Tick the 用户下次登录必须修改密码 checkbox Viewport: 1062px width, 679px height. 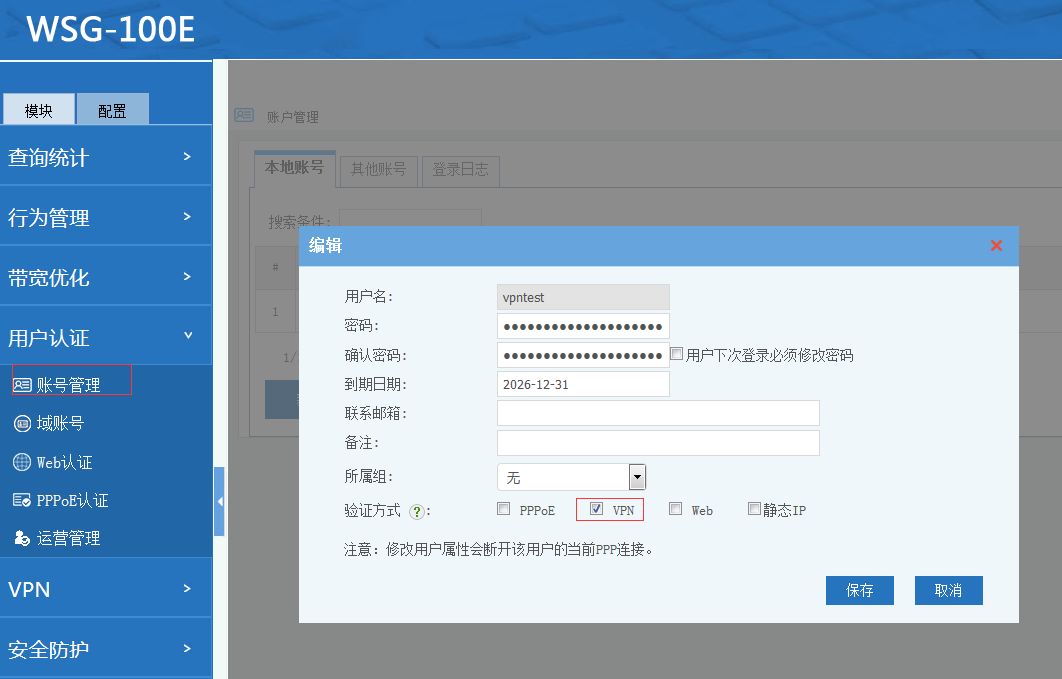pos(677,354)
